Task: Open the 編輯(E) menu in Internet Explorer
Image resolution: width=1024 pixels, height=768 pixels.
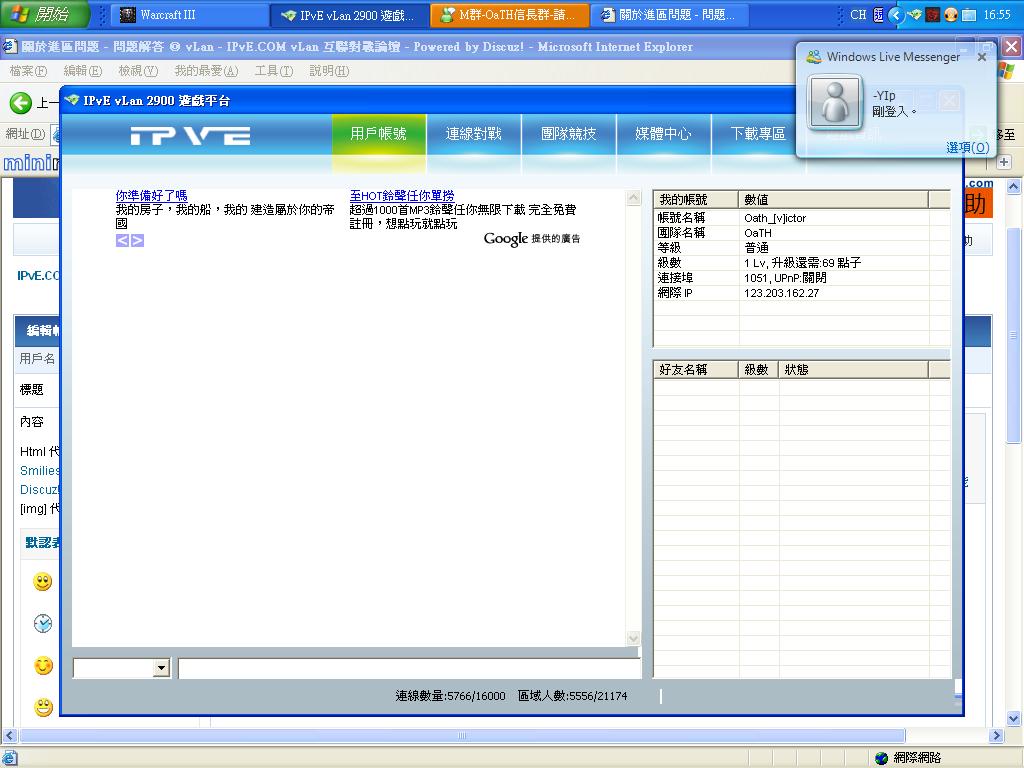Action: [82, 71]
